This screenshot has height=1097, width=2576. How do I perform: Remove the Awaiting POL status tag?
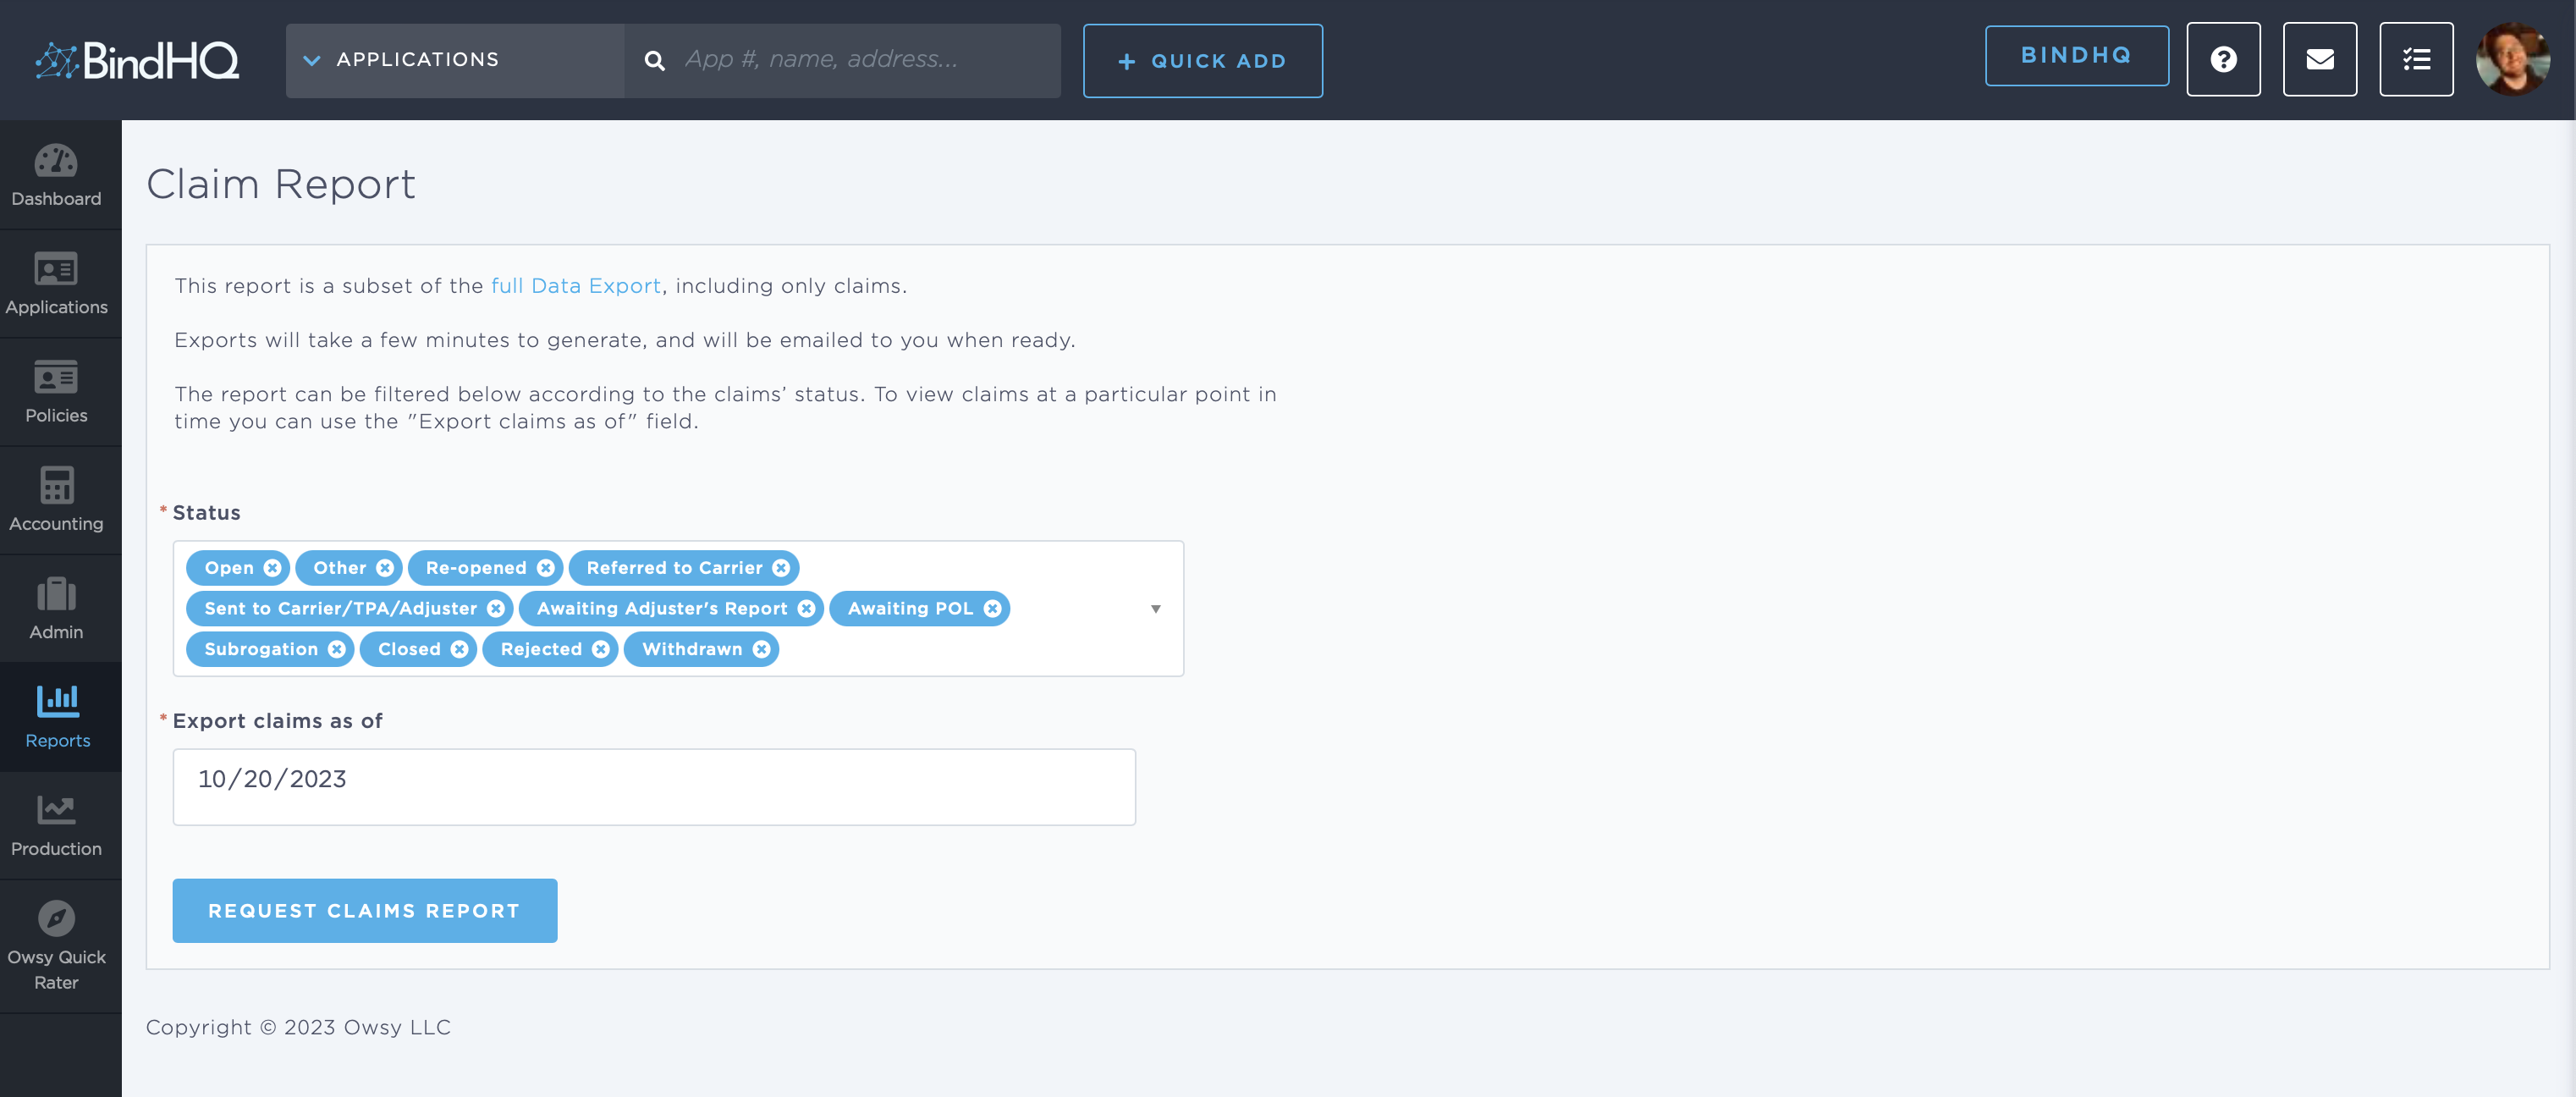[991, 608]
